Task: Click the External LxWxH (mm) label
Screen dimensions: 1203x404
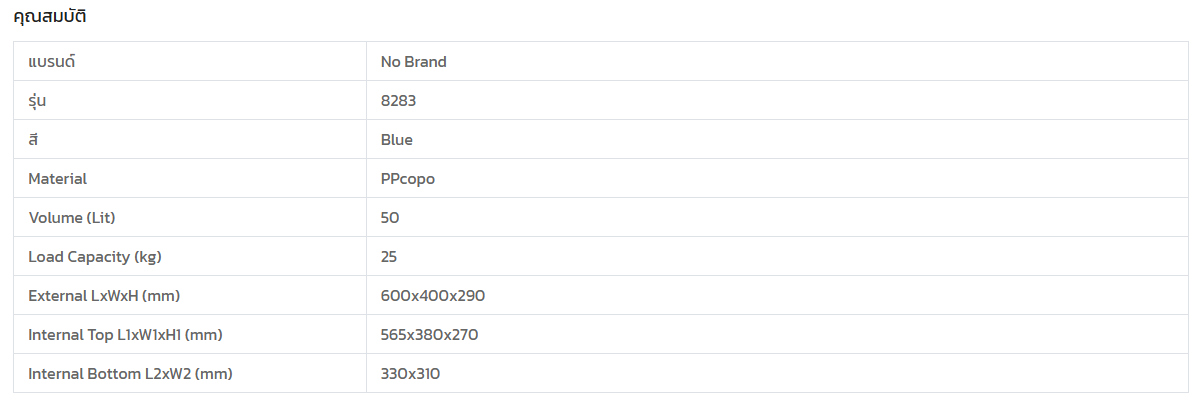Action: pyautogui.click(x=104, y=296)
